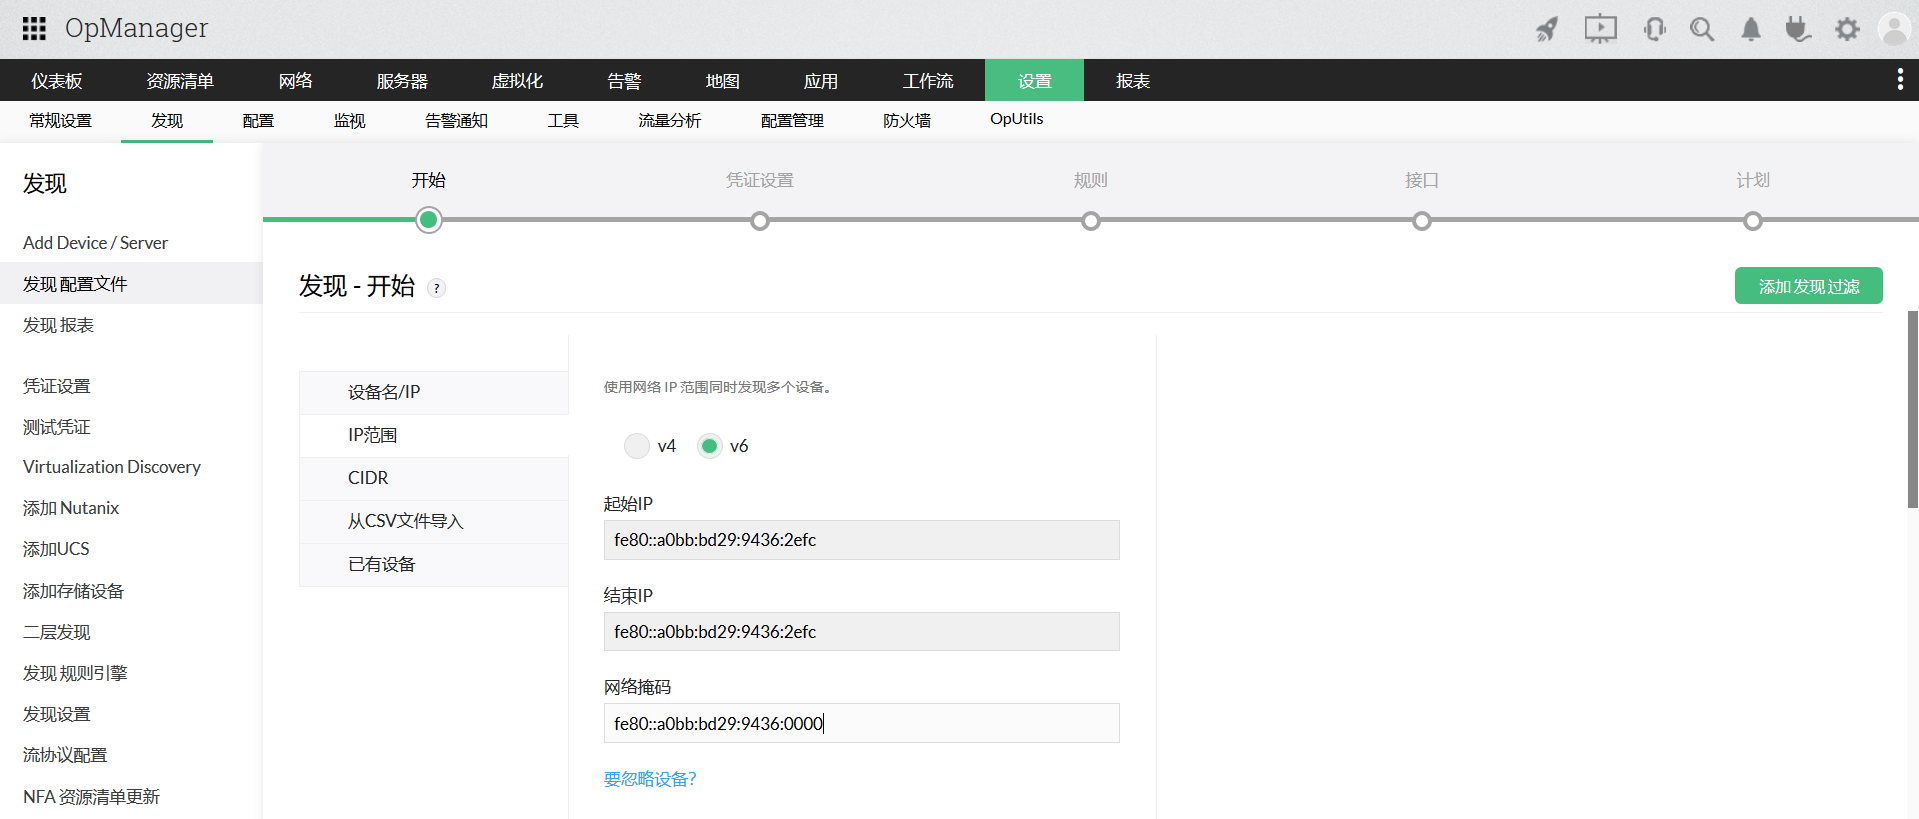Open the vertical three-dot more menu
1919x819 pixels.
pyautogui.click(x=1900, y=80)
